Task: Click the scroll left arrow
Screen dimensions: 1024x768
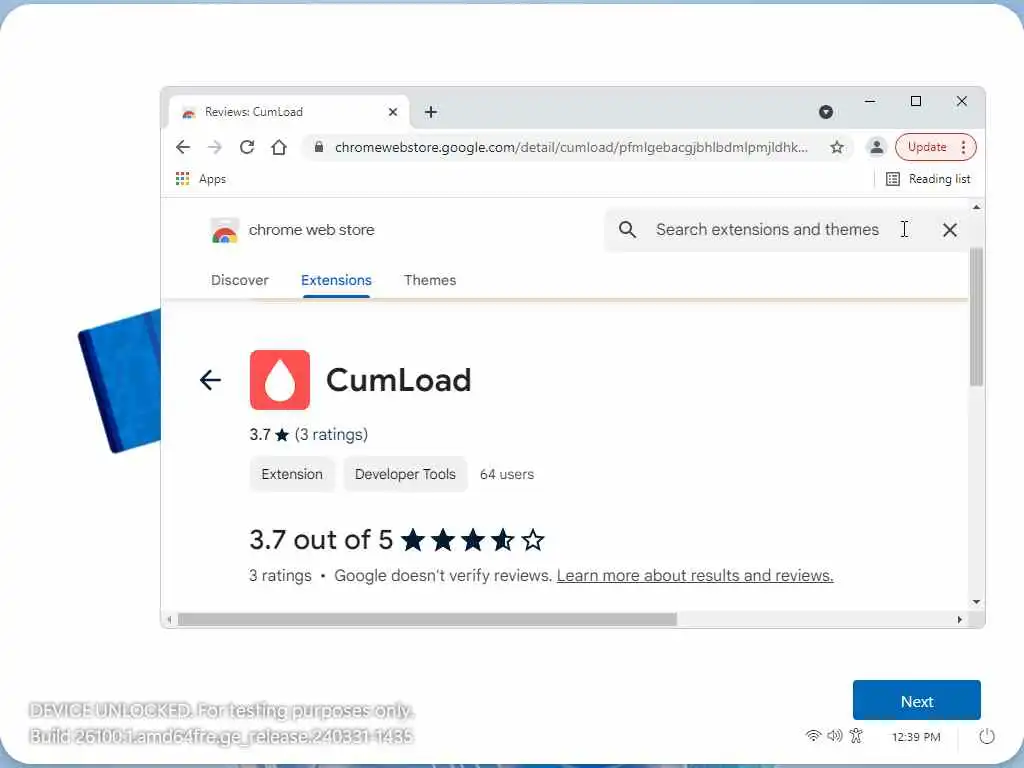Action: pyautogui.click(x=169, y=619)
